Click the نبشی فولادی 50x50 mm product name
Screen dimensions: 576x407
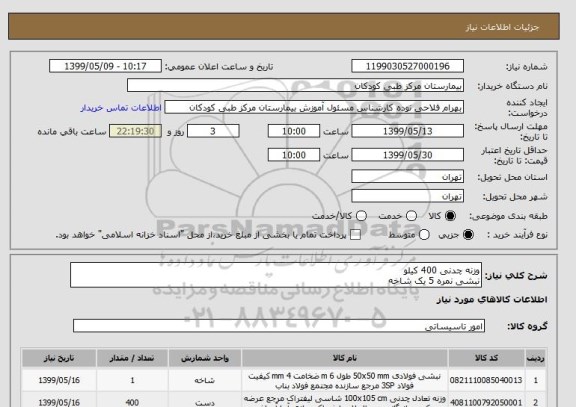coord(345,381)
